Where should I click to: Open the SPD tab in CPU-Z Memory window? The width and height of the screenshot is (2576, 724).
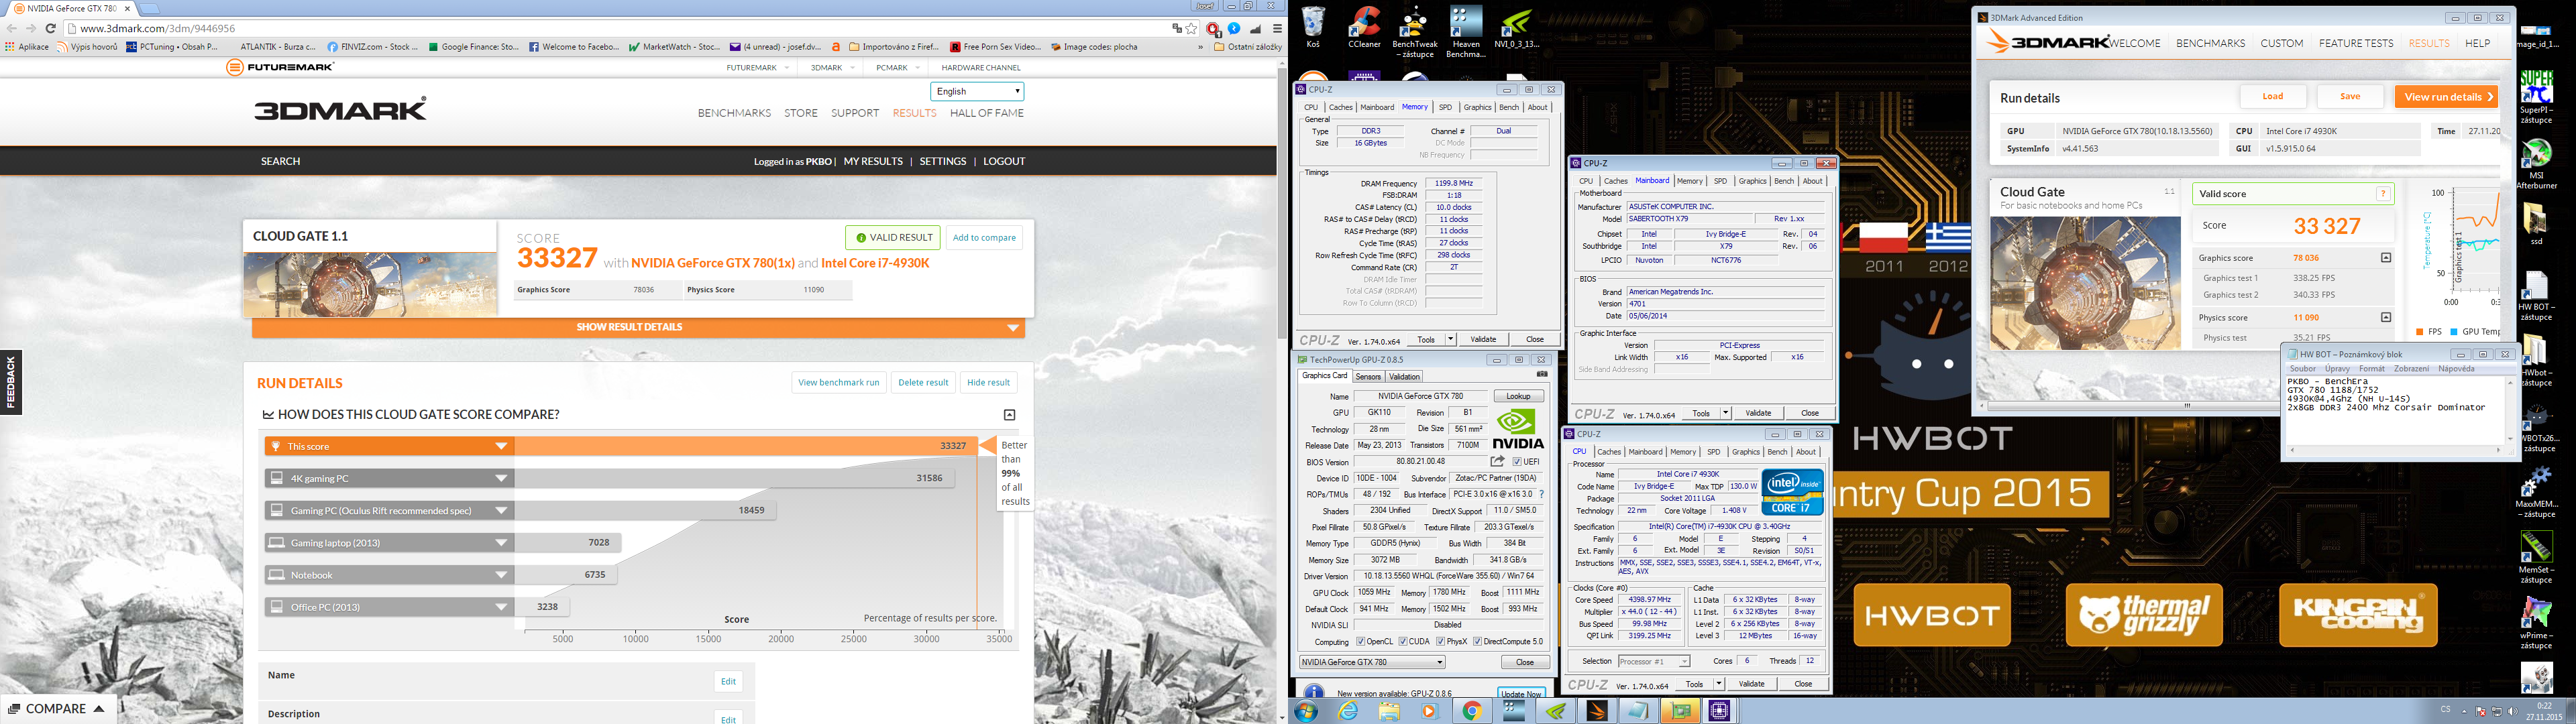[x=1445, y=107]
